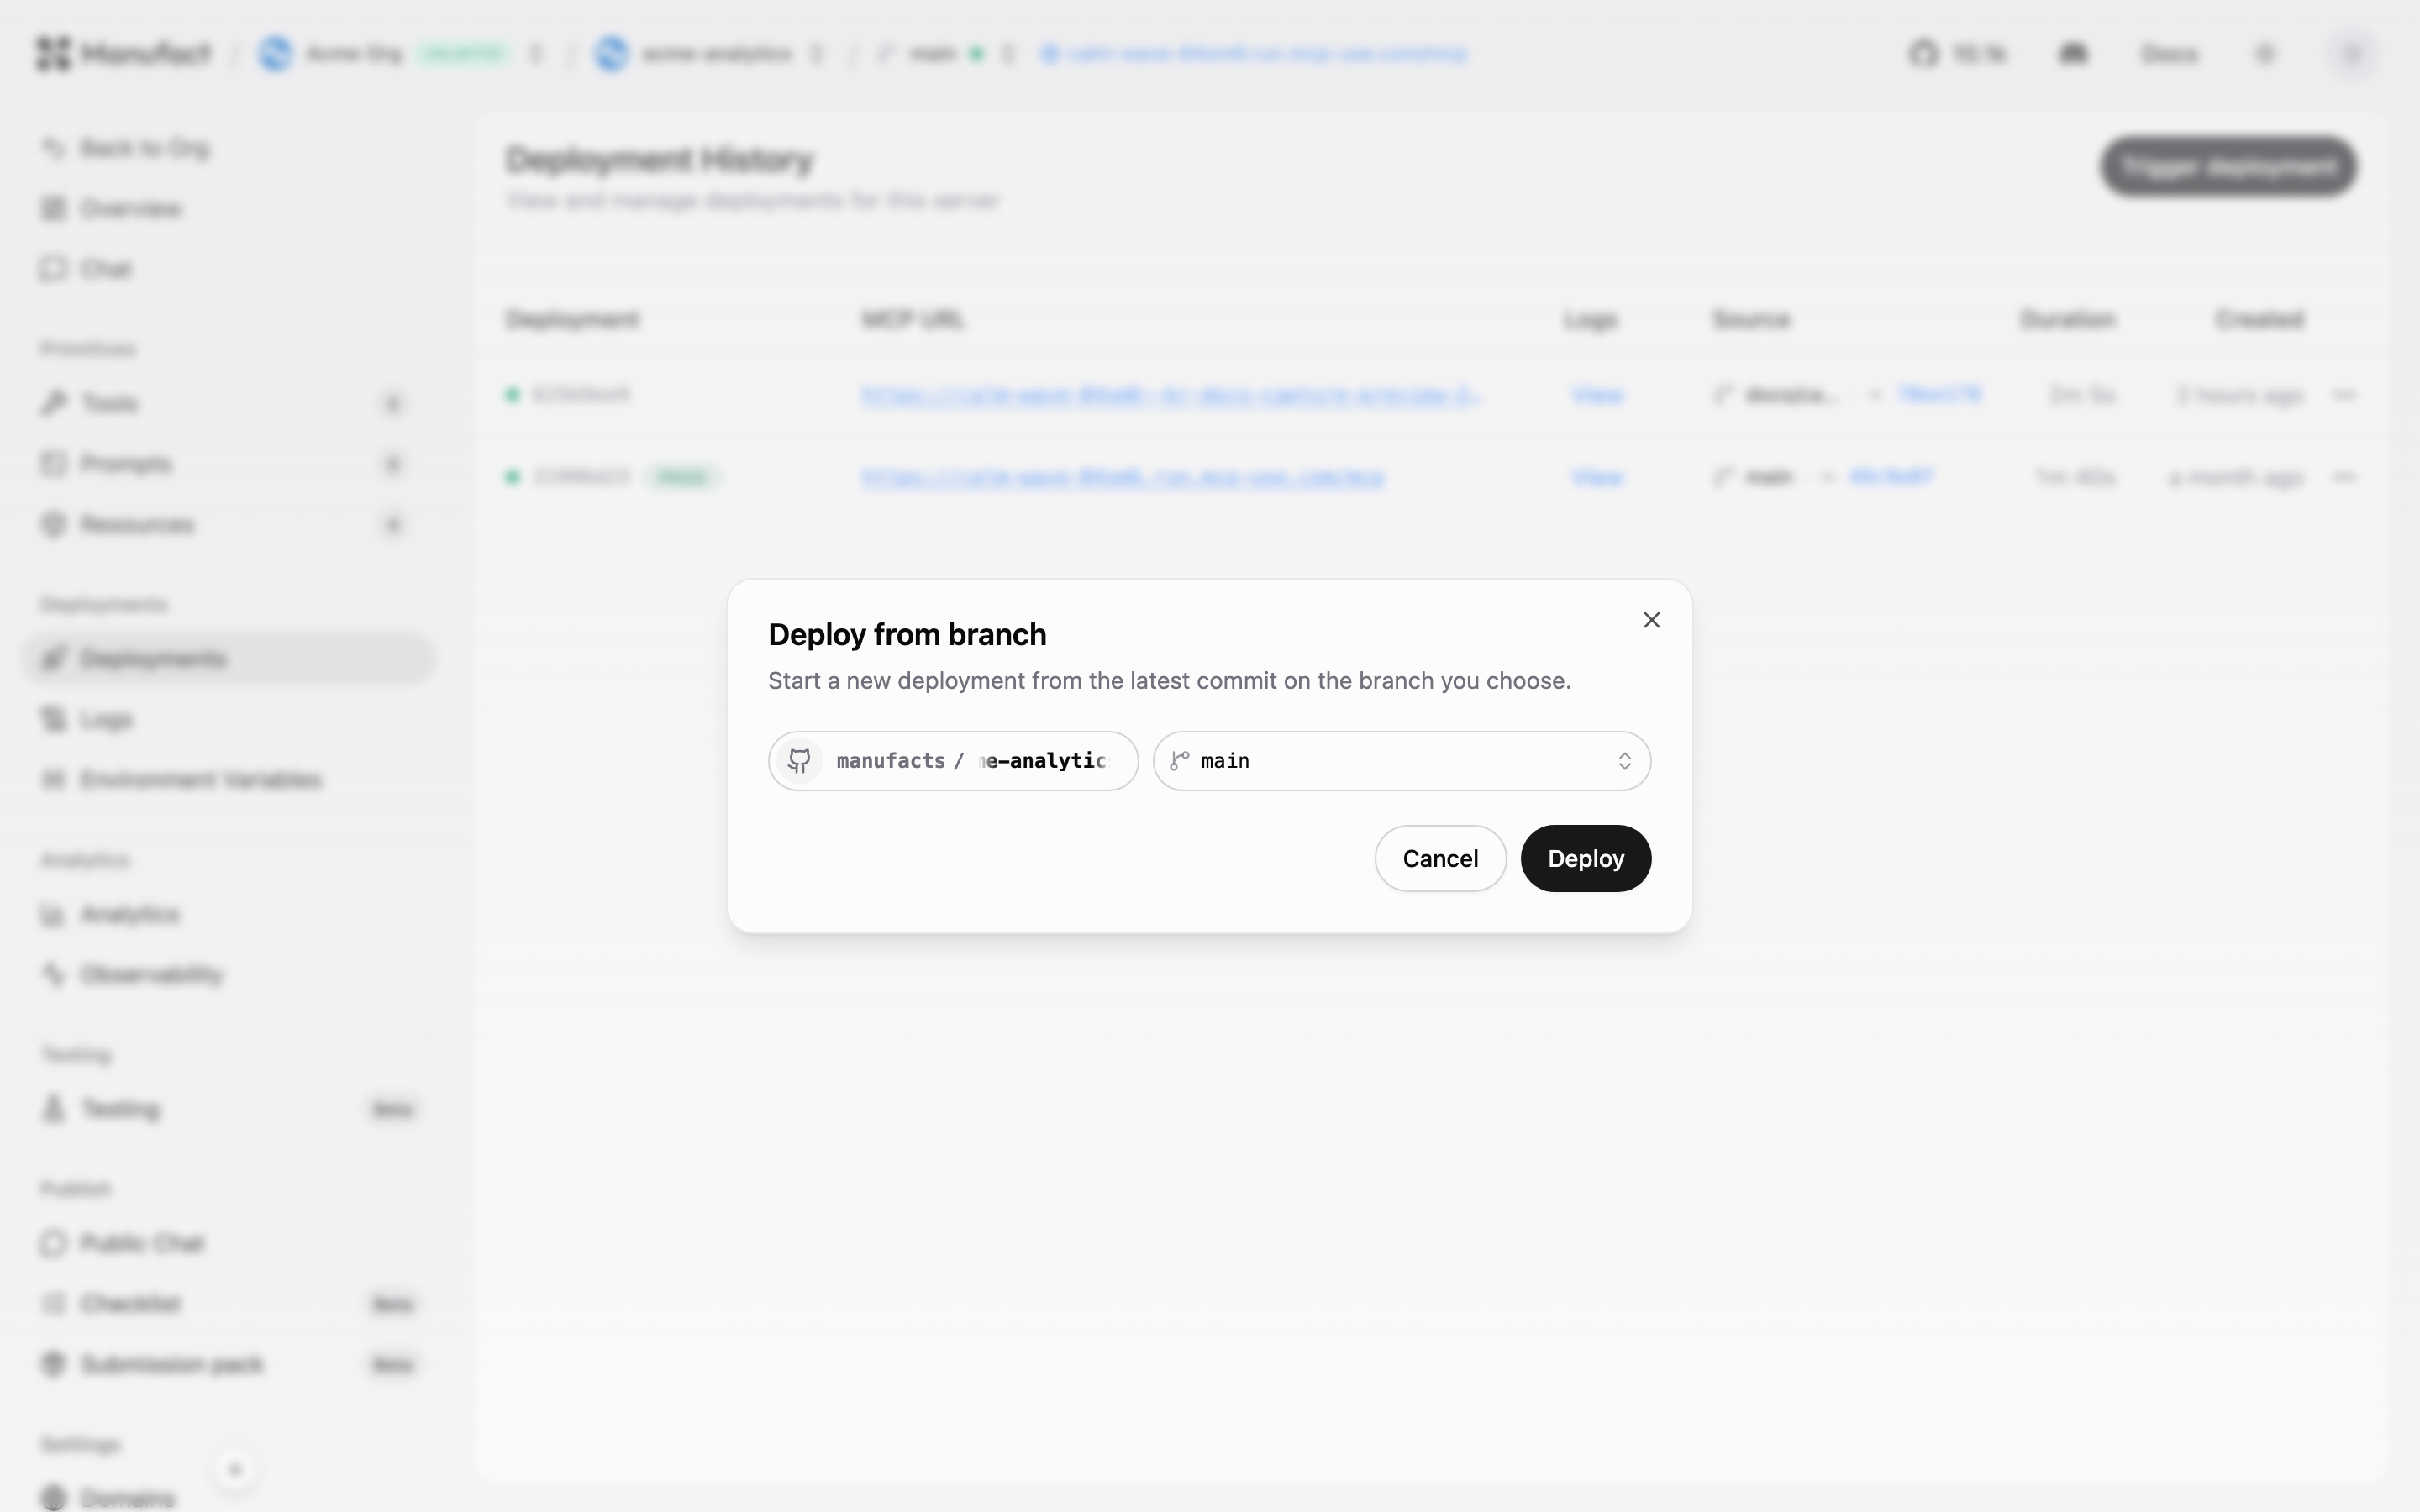Open Resources in the sidebar
Image resolution: width=2420 pixels, height=1512 pixels.
pyautogui.click(x=230, y=524)
